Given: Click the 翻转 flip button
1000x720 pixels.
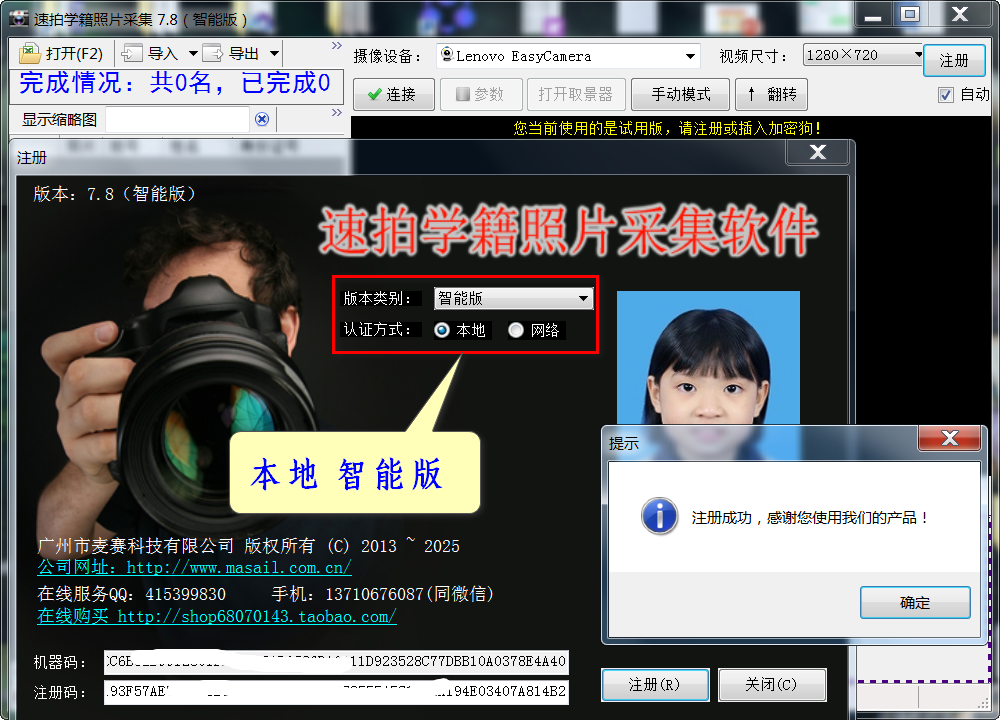Looking at the screenshot, I should 772,94.
